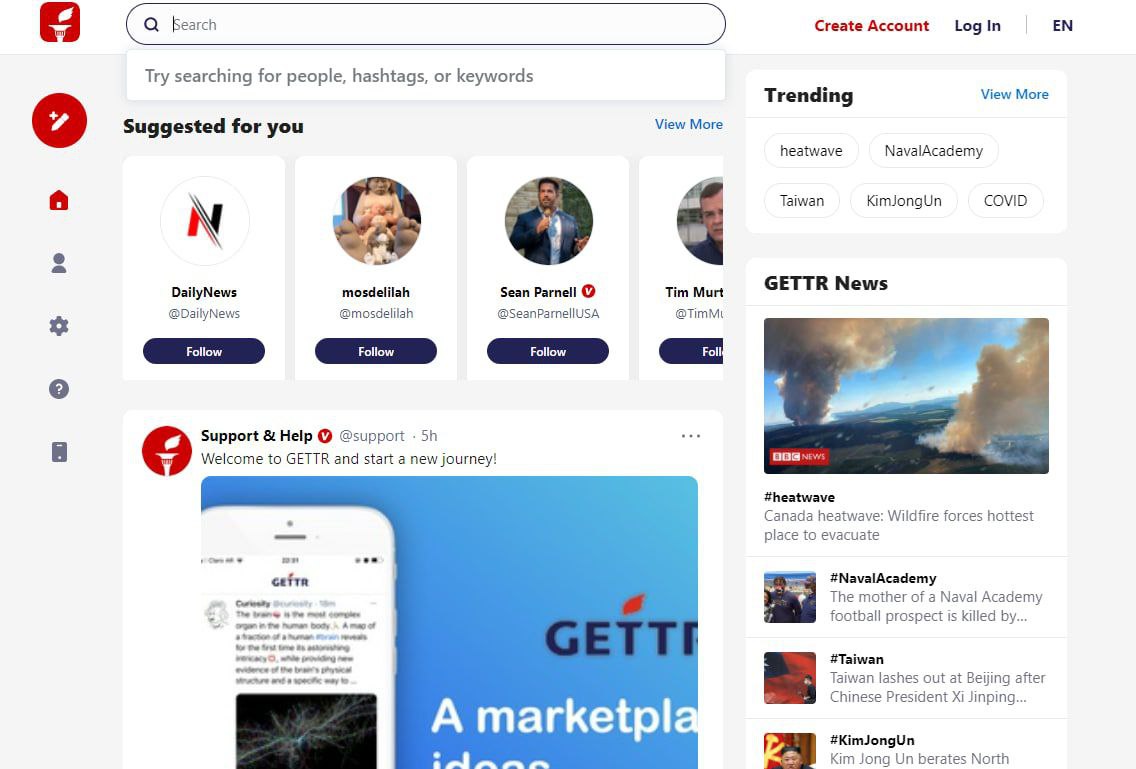1136x769 pixels.
Task: Go to Home via sidebar house icon
Action: click(x=59, y=200)
